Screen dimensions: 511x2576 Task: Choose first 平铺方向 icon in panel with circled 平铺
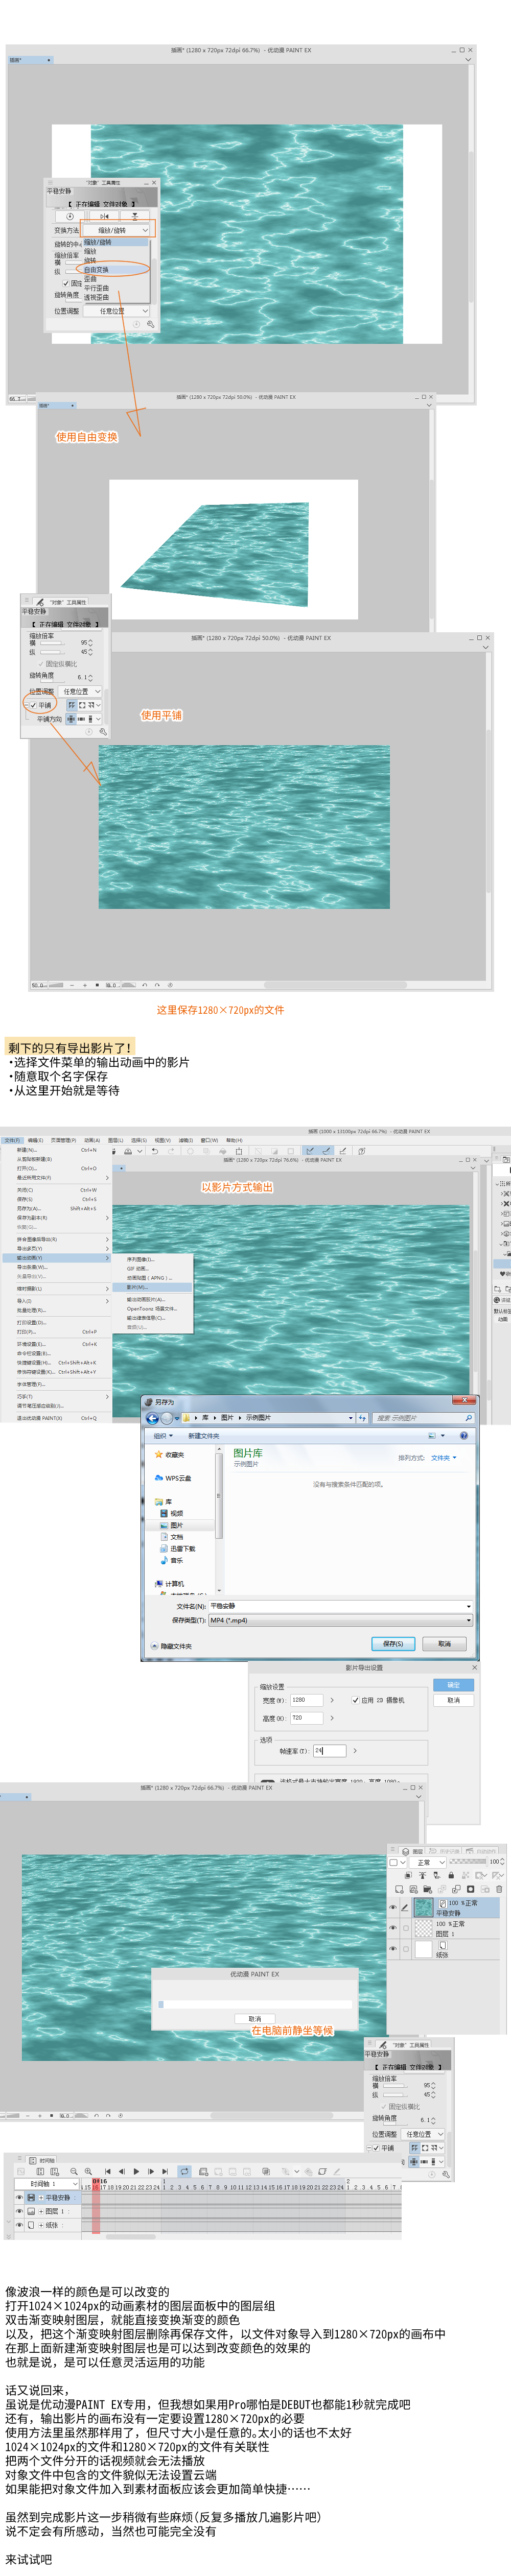tap(72, 719)
